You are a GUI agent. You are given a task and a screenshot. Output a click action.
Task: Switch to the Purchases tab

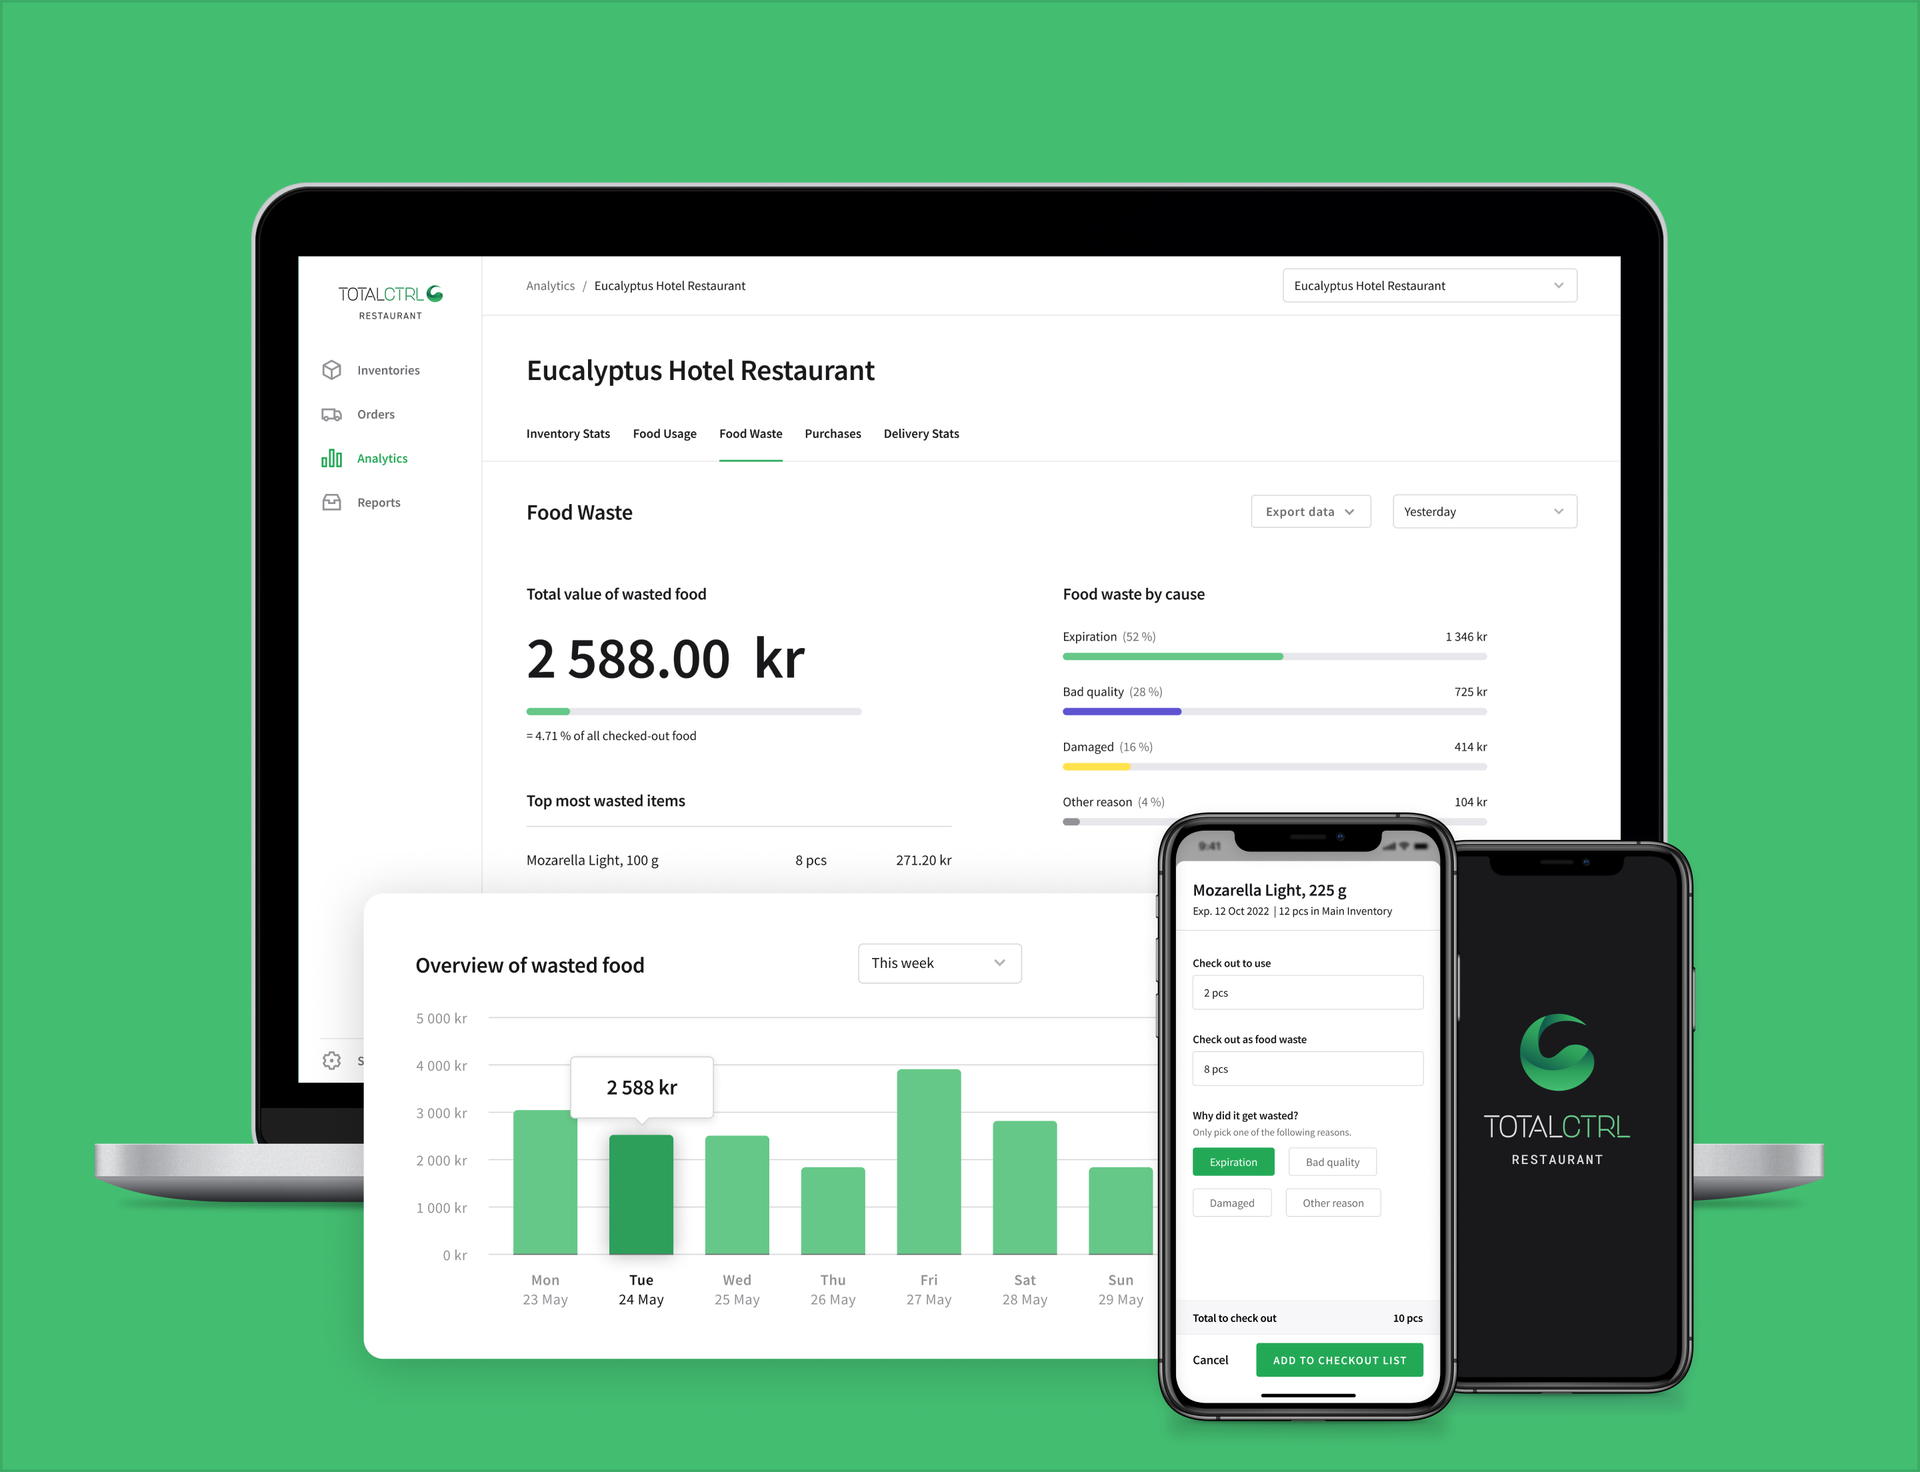pyautogui.click(x=833, y=434)
